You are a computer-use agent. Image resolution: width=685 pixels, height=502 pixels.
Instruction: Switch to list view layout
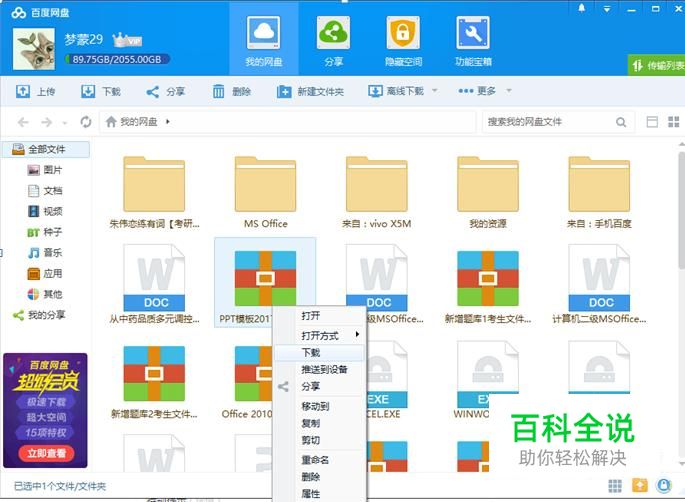pos(652,122)
